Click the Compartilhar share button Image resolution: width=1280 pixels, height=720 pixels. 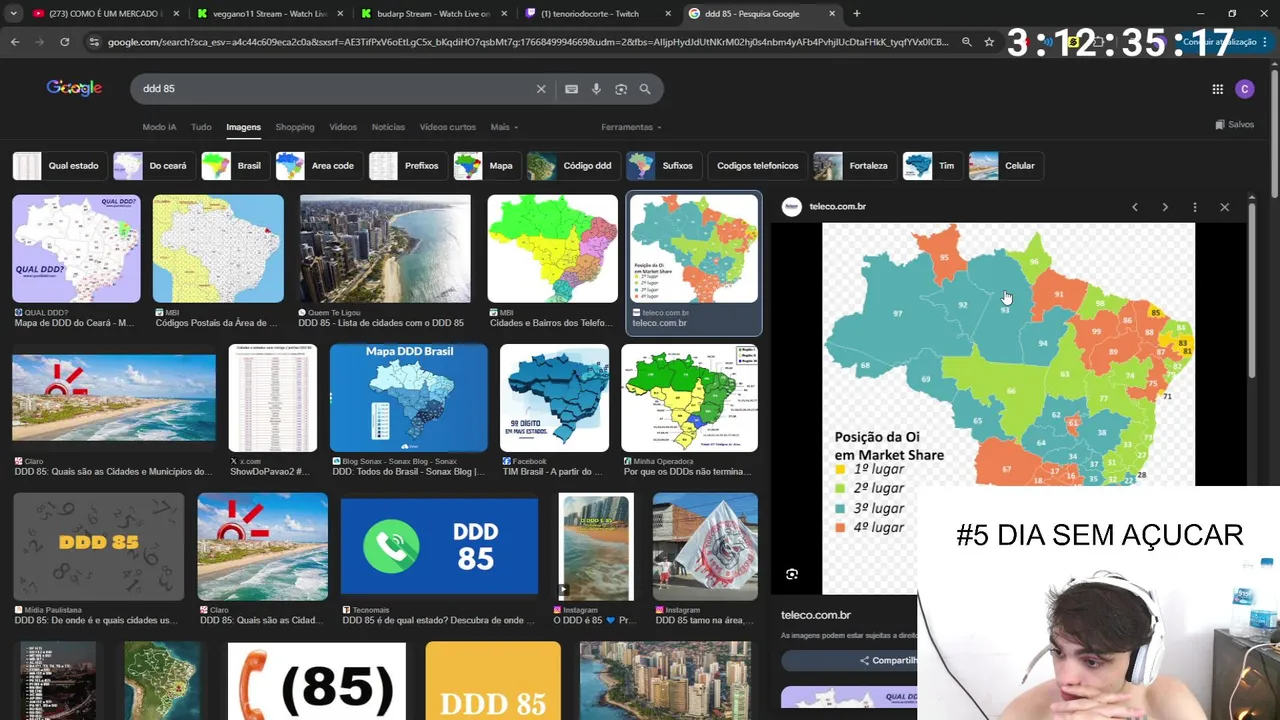tap(888, 661)
